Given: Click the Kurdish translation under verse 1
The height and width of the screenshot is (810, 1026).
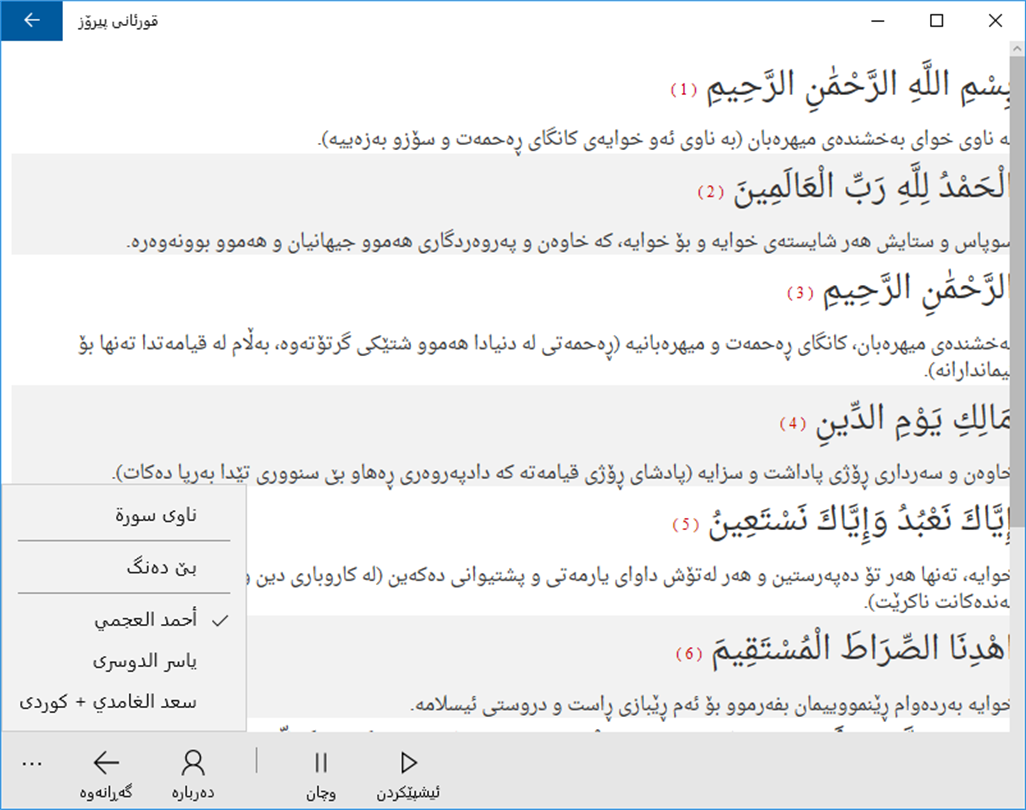Looking at the screenshot, I should 664,139.
